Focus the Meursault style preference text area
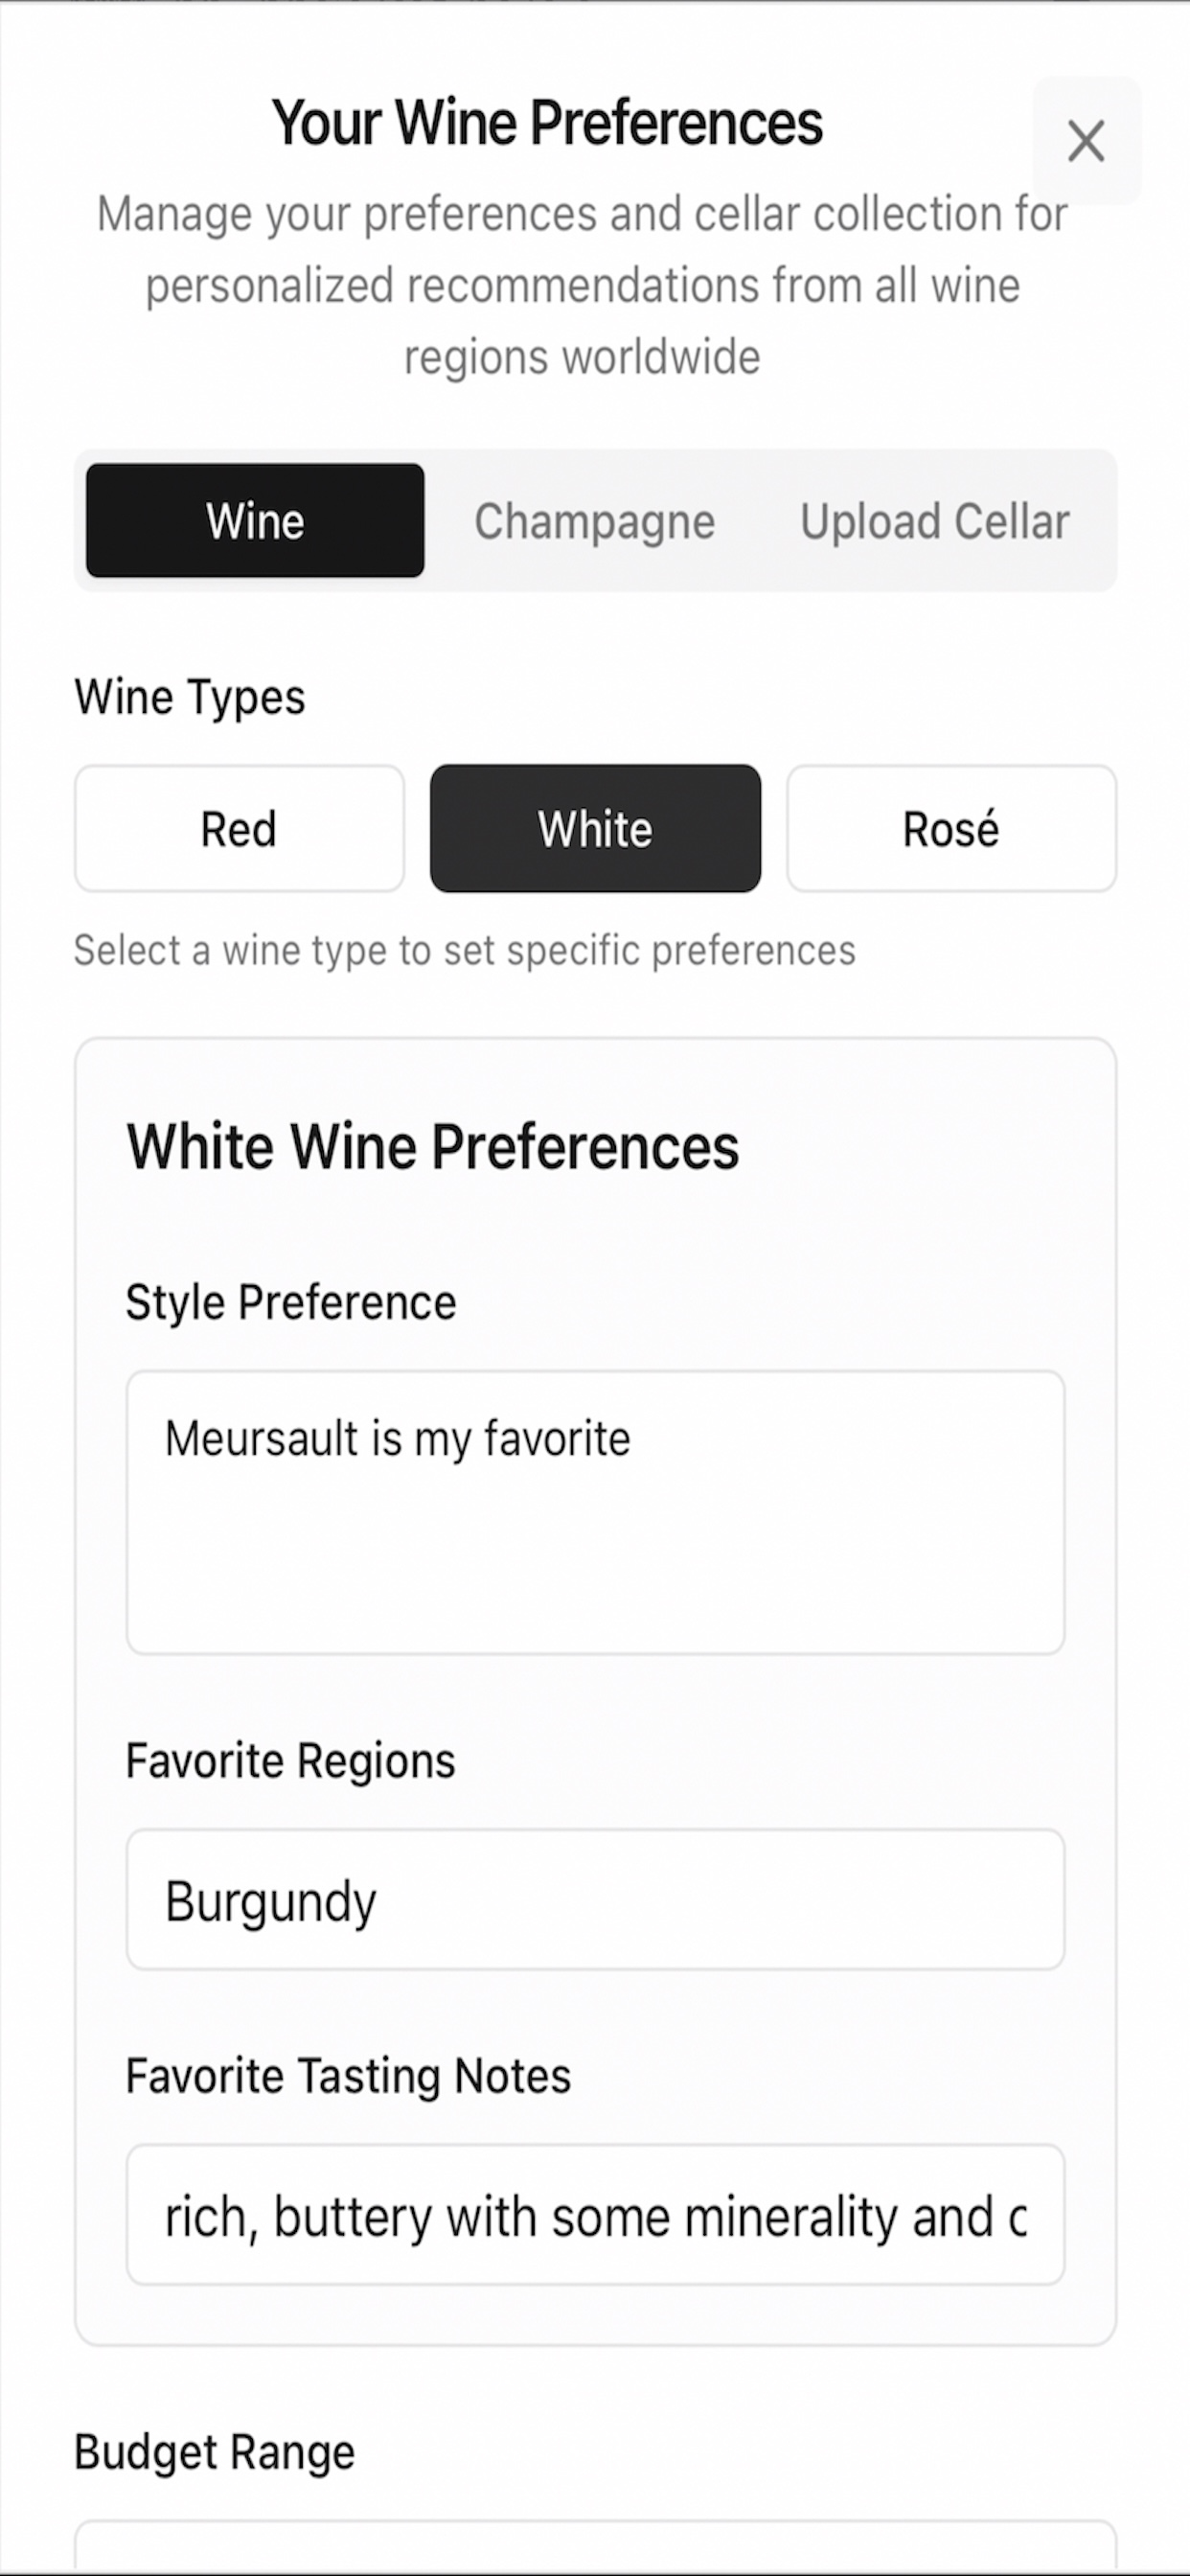The width and height of the screenshot is (1190, 2576). pyautogui.click(x=595, y=1513)
